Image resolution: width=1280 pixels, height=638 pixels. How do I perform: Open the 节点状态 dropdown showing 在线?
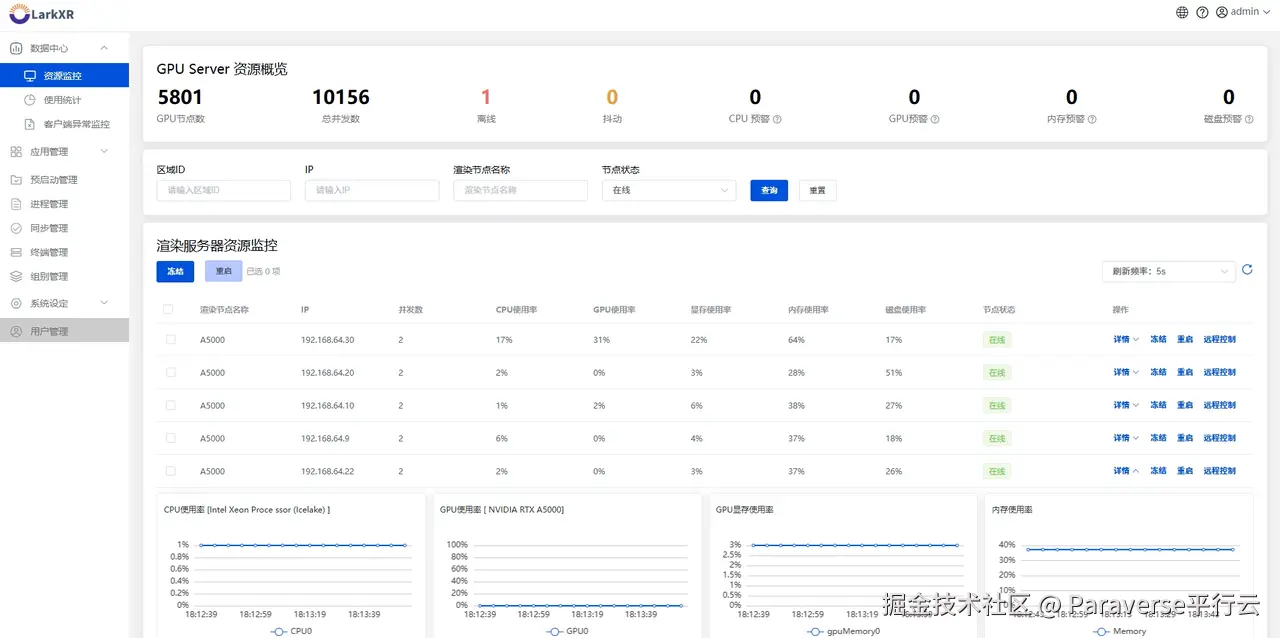coord(669,190)
